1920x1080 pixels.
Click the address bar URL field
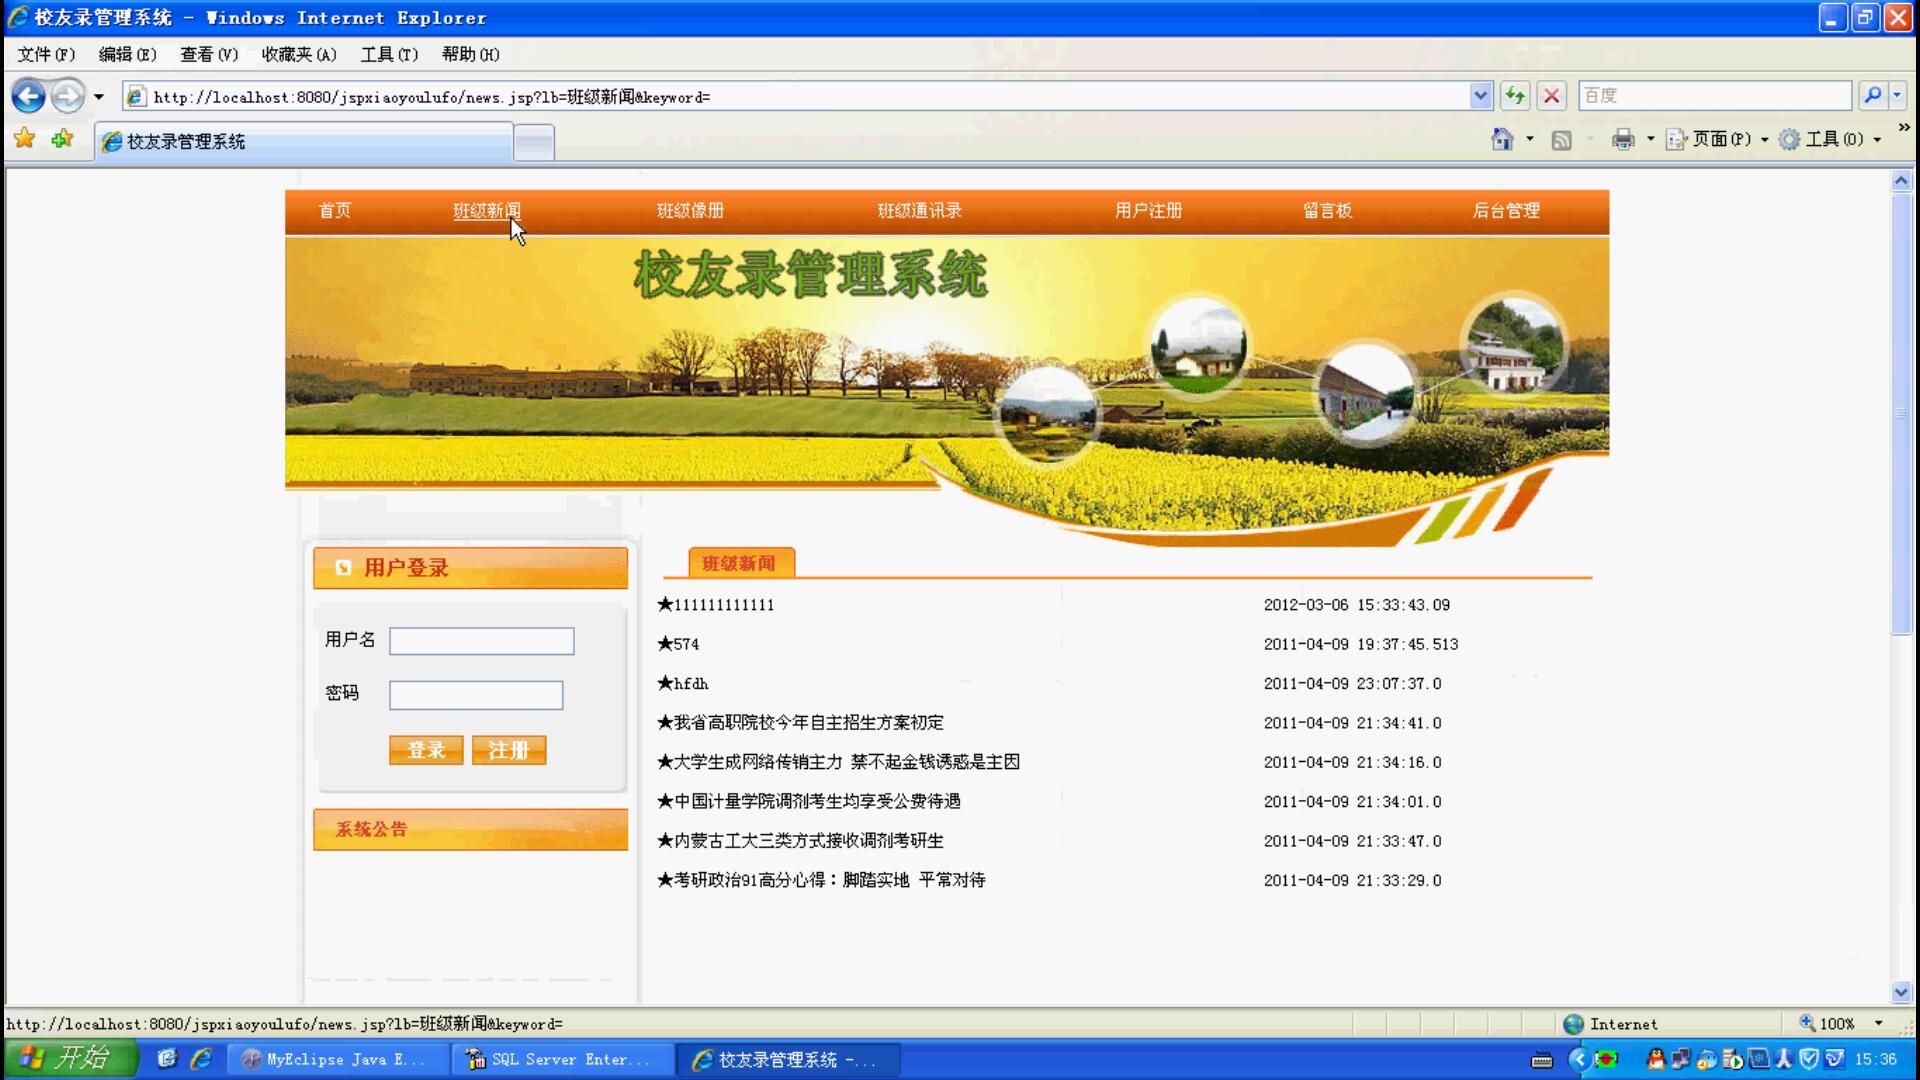pyautogui.click(x=796, y=96)
